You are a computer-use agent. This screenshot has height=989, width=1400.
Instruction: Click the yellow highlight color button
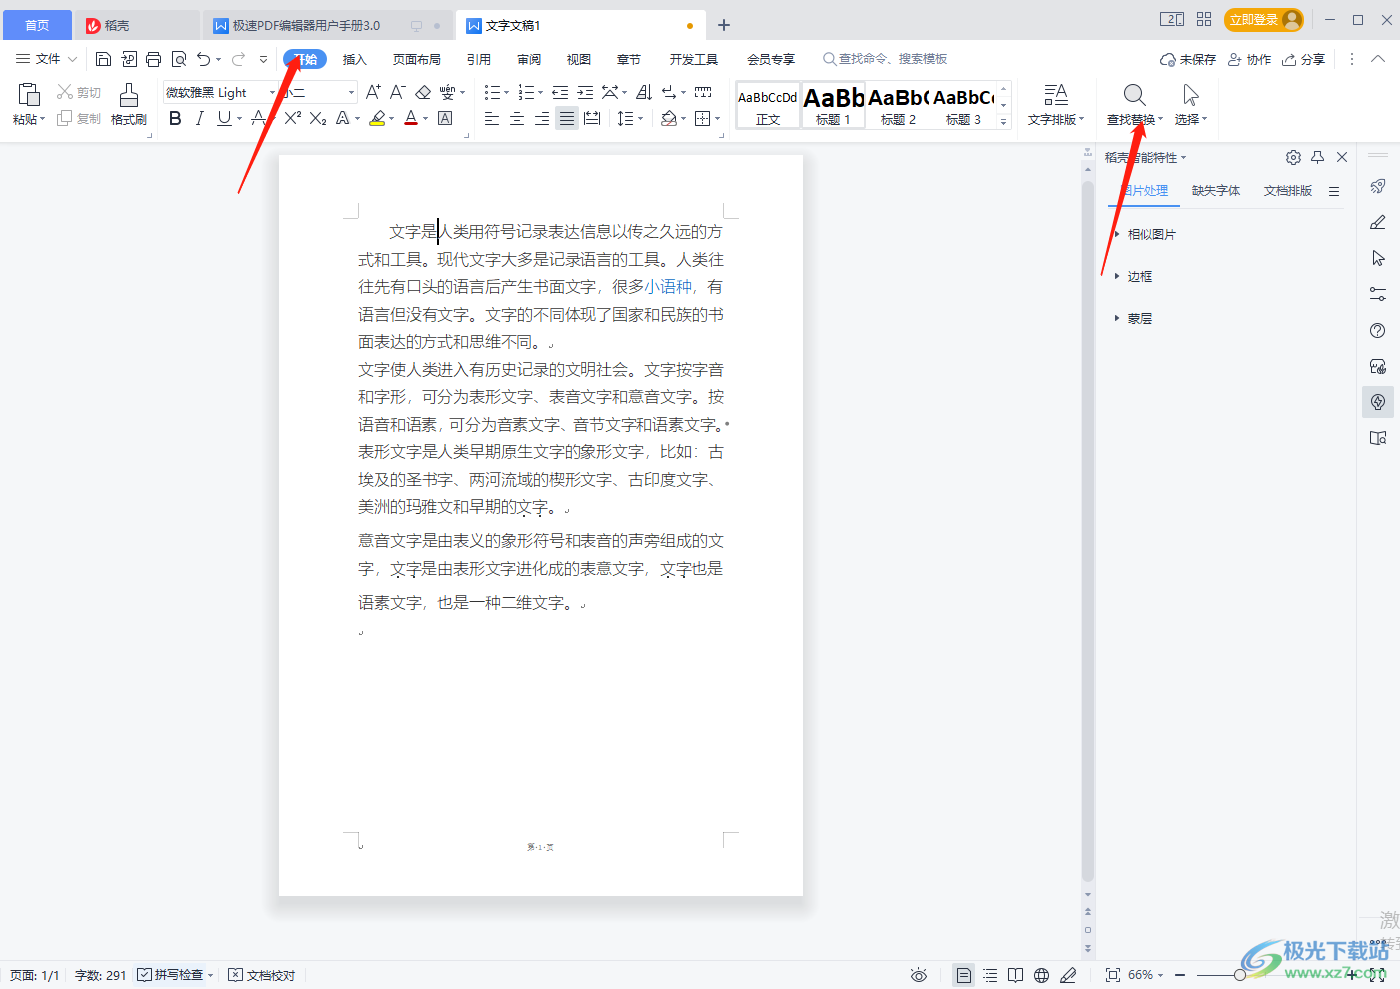[377, 118]
